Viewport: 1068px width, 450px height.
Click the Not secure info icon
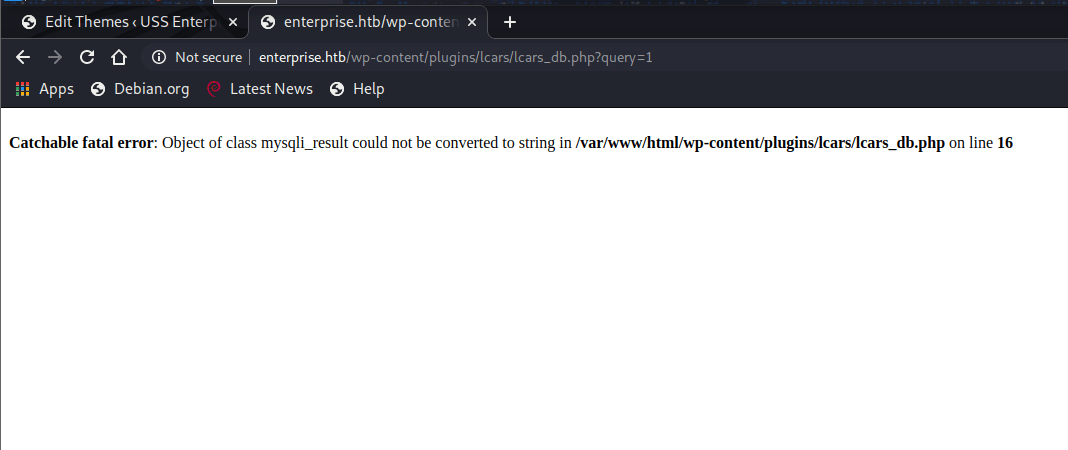coord(159,57)
